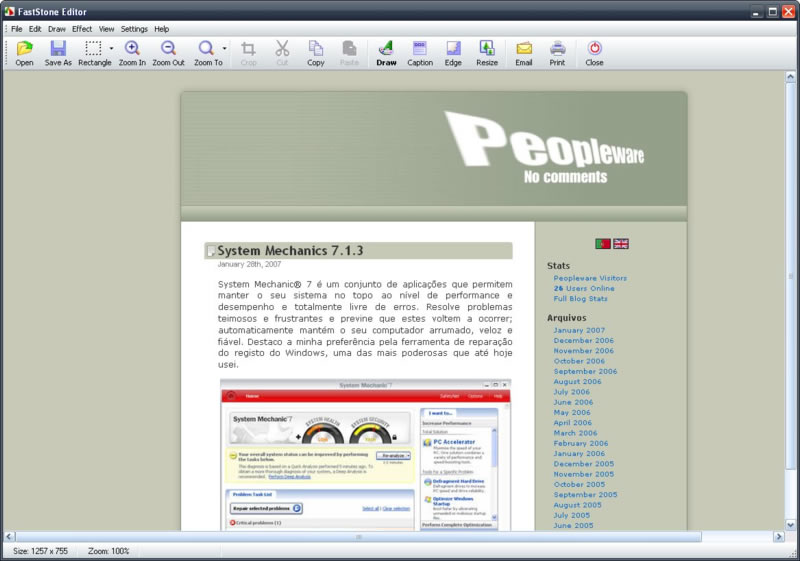The image size is (800, 561).
Task: Click the FastStone Editor title bar icon
Action: (9, 11)
